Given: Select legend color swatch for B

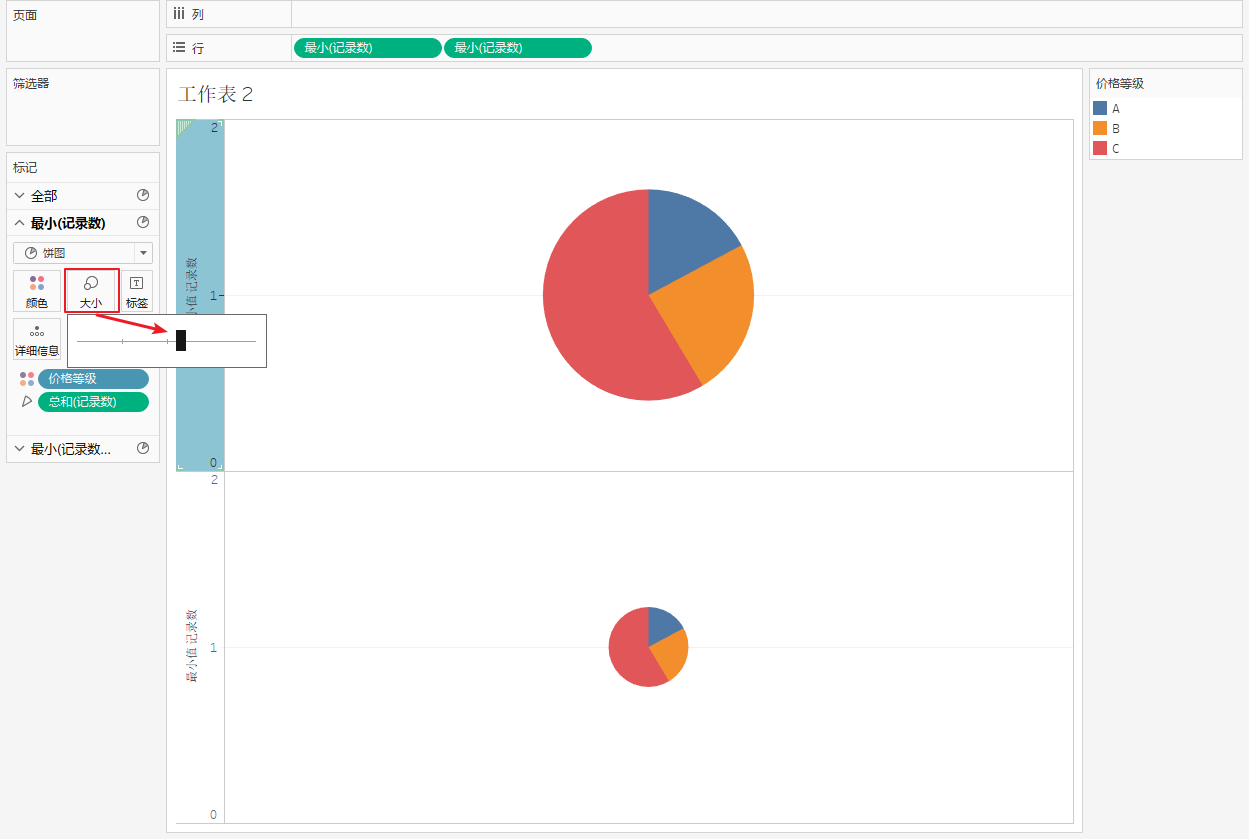Looking at the screenshot, I should click(1100, 128).
